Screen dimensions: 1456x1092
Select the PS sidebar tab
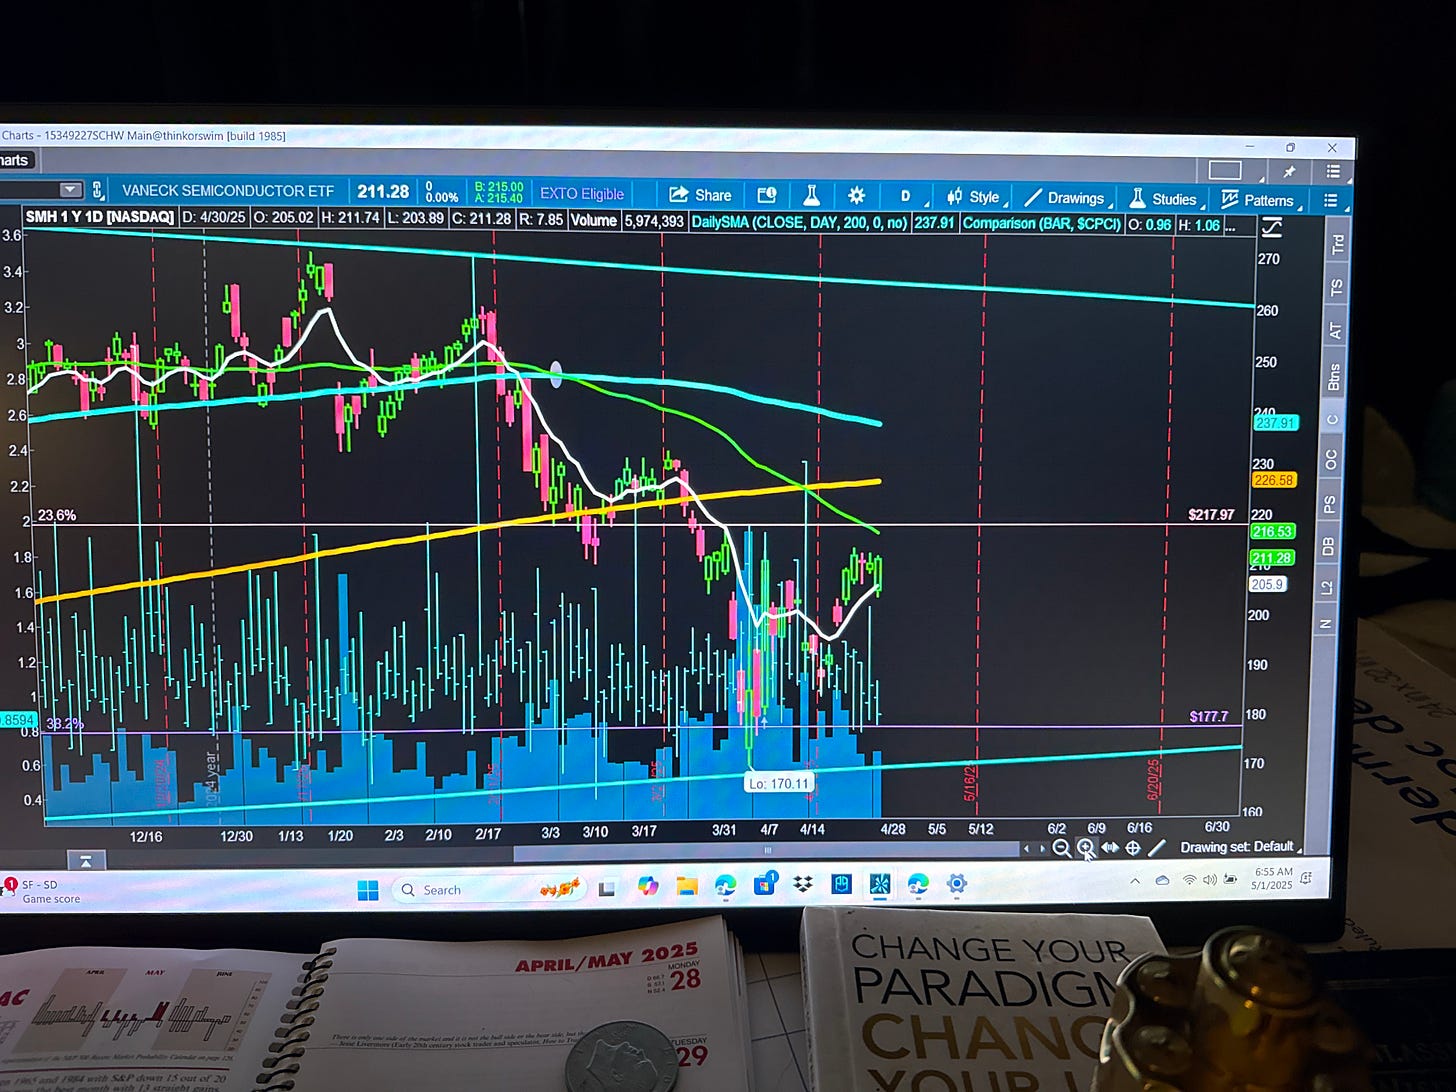[x=1330, y=503]
